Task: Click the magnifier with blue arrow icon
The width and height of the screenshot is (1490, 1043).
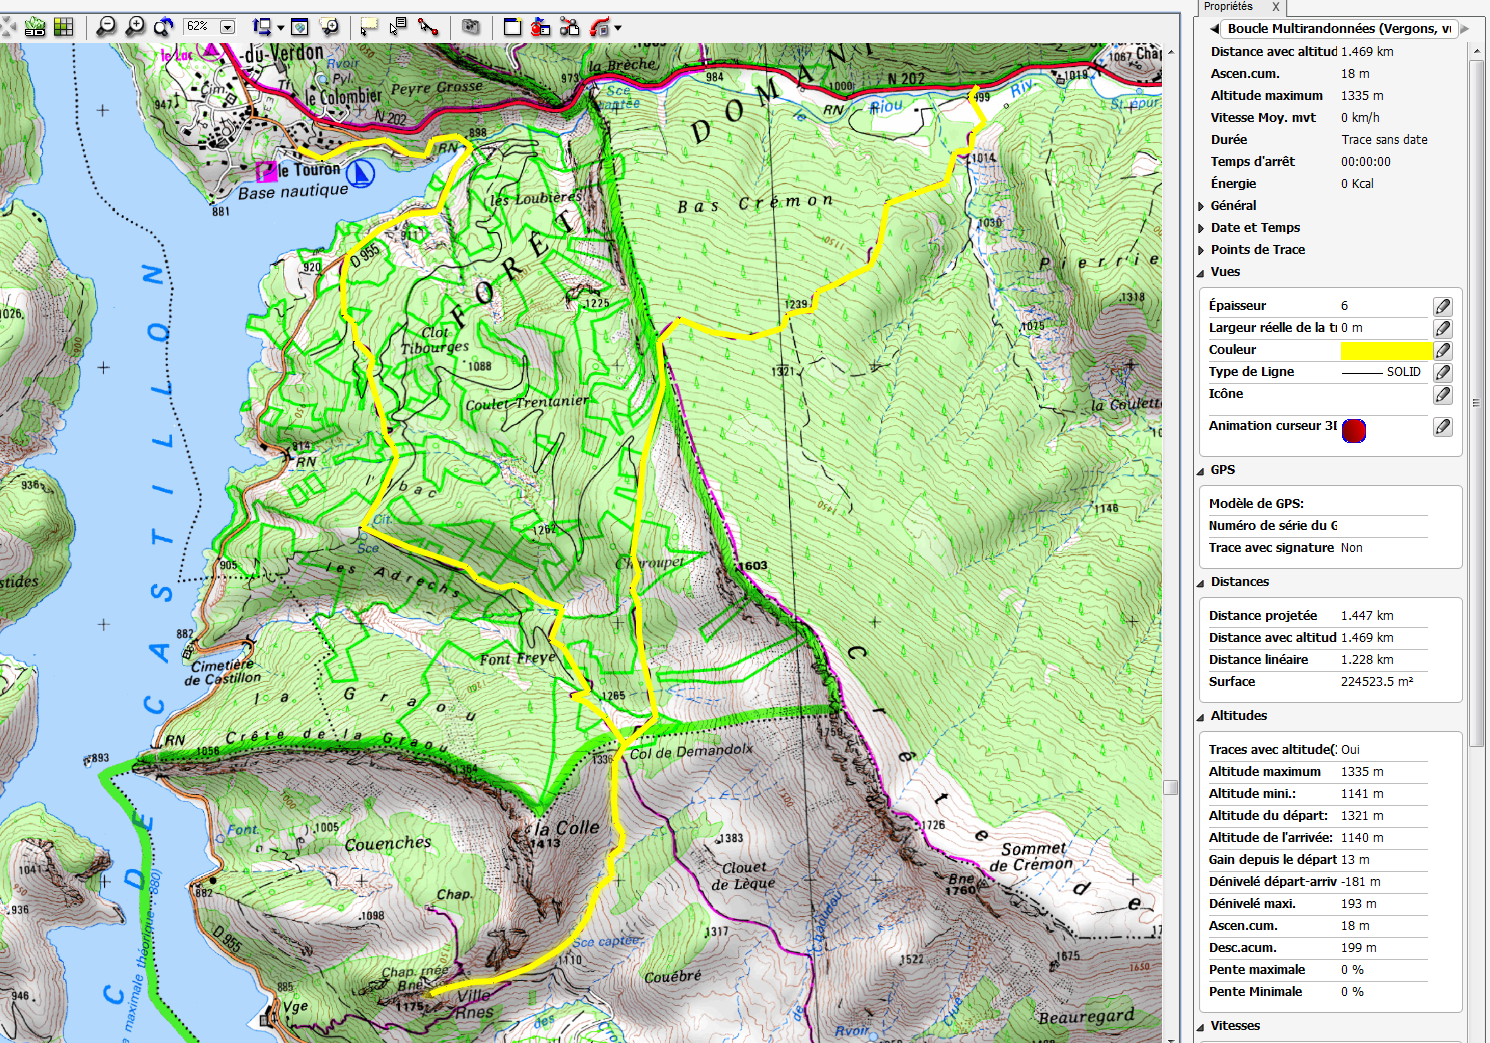Action: click(x=164, y=27)
